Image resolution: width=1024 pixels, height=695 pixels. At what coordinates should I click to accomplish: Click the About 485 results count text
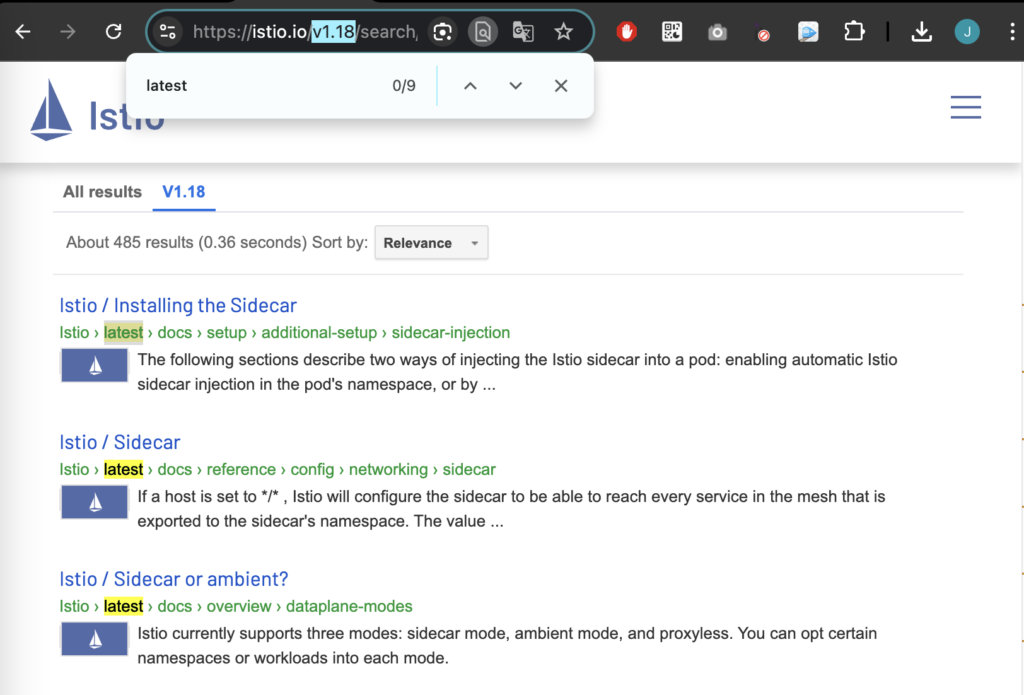click(186, 242)
